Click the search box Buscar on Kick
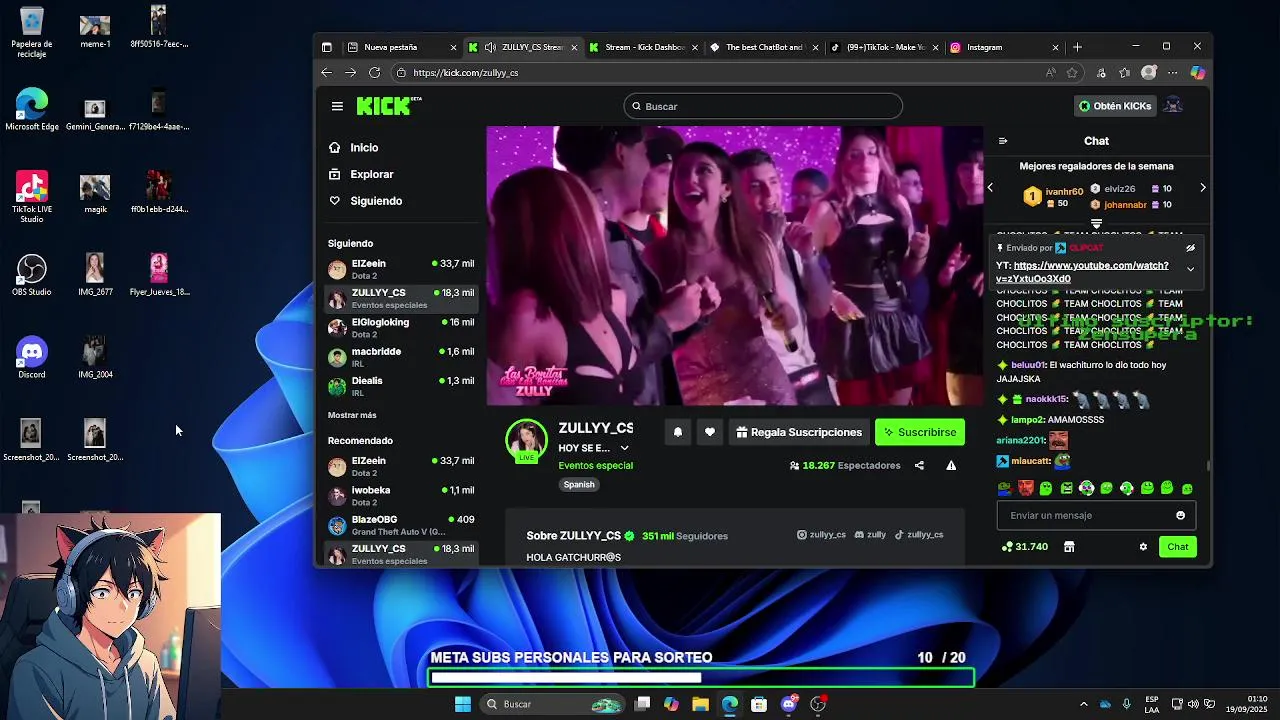The height and width of the screenshot is (720, 1280). (x=763, y=106)
